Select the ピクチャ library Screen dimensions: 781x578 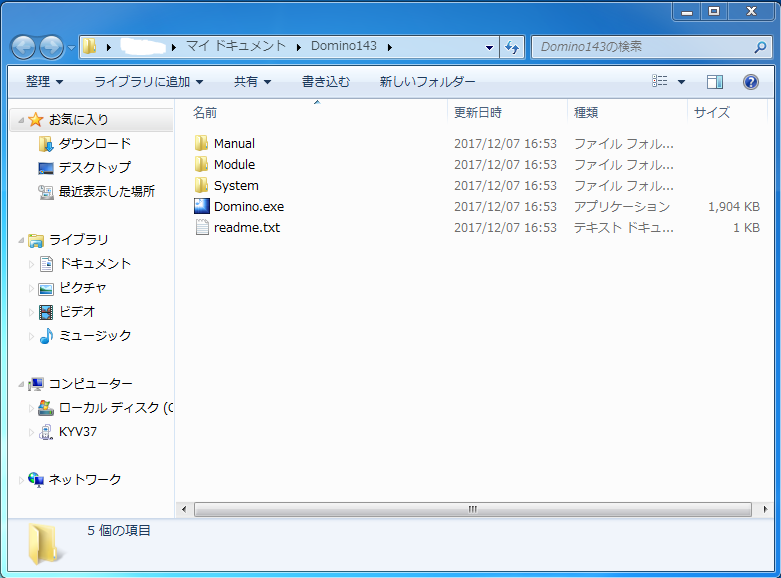83,288
